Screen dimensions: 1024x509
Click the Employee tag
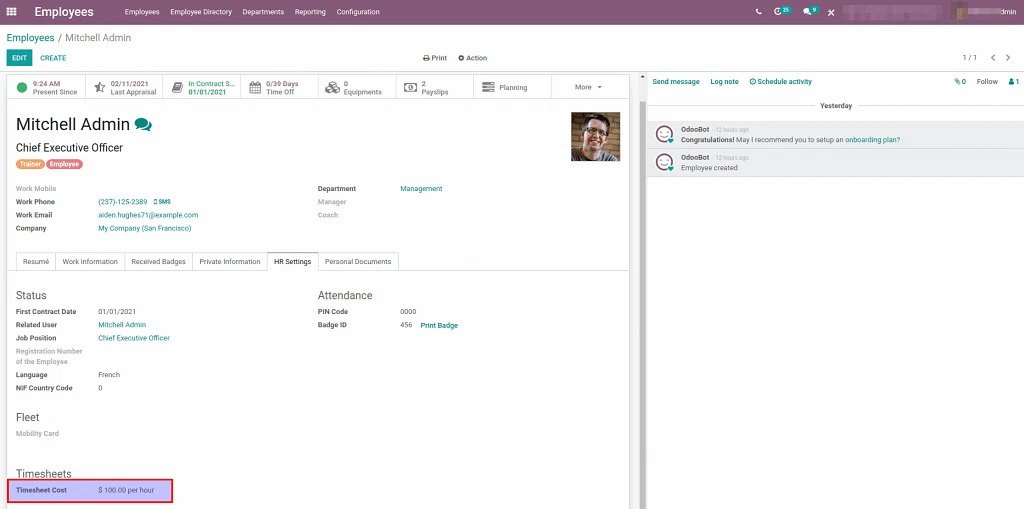tap(65, 164)
